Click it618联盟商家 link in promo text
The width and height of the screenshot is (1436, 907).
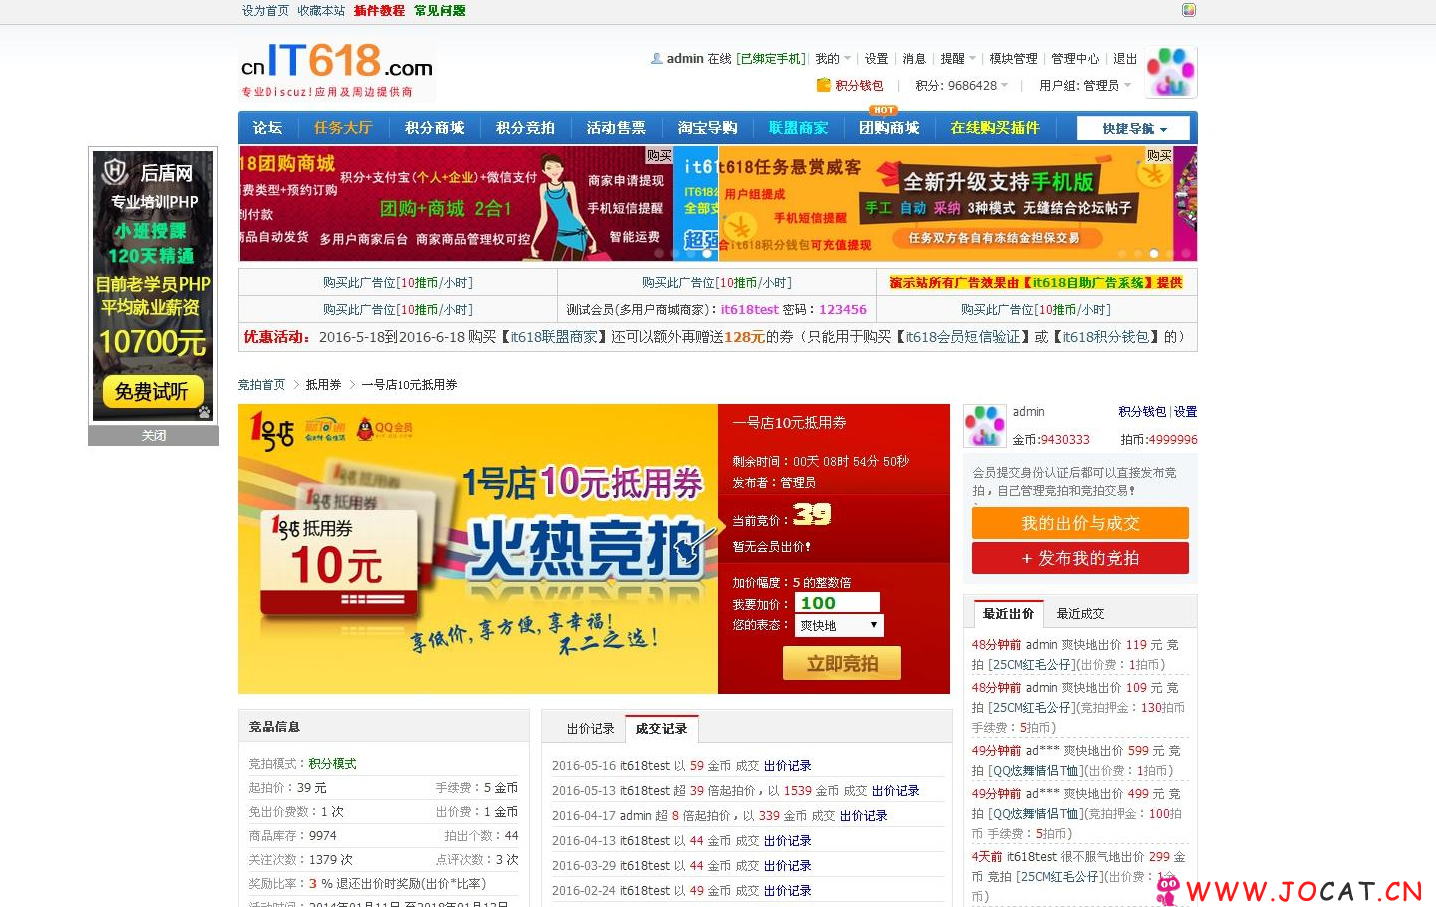(554, 337)
